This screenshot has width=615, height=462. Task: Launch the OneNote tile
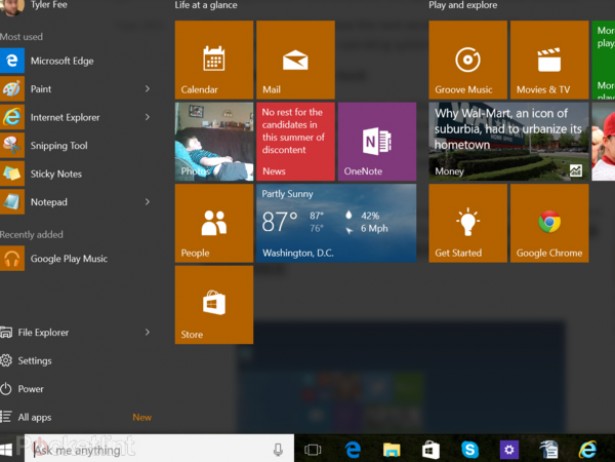click(377, 142)
